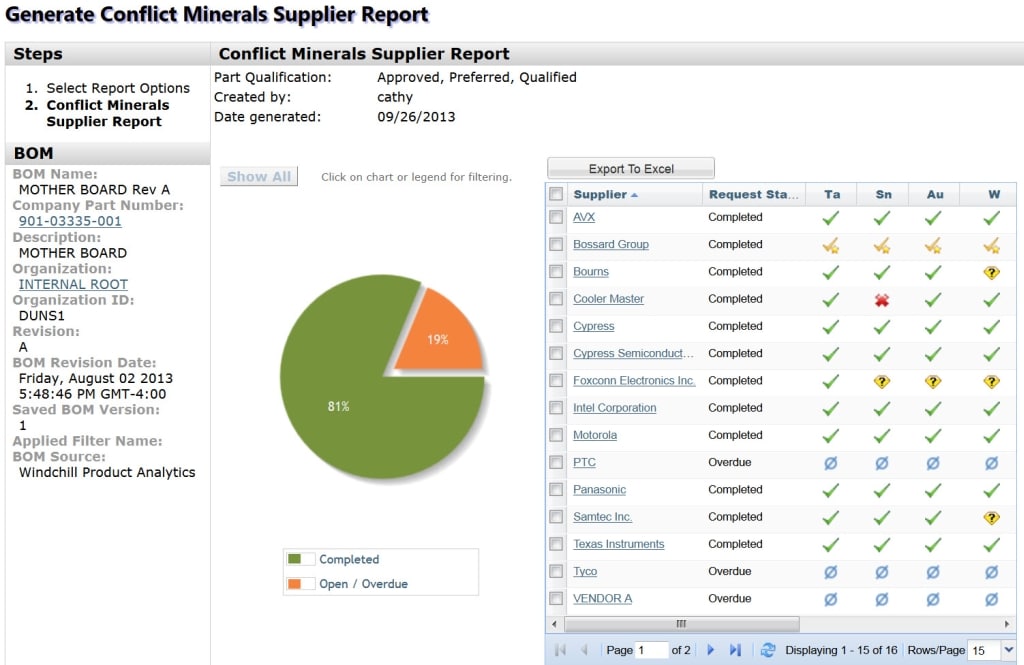Click the W question icon for Foxconn Electronics
Screen dimensions: 1024x665
tap(991, 381)
